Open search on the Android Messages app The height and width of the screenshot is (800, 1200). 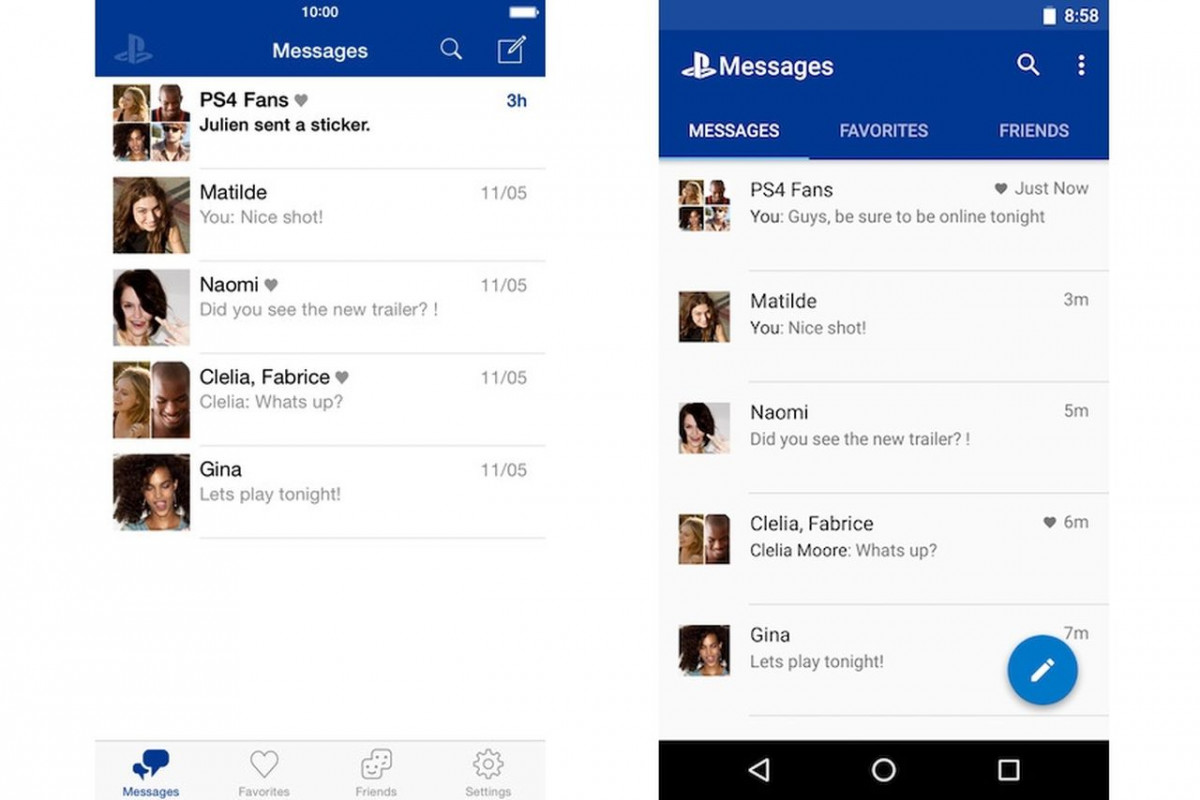[1028, 64]
